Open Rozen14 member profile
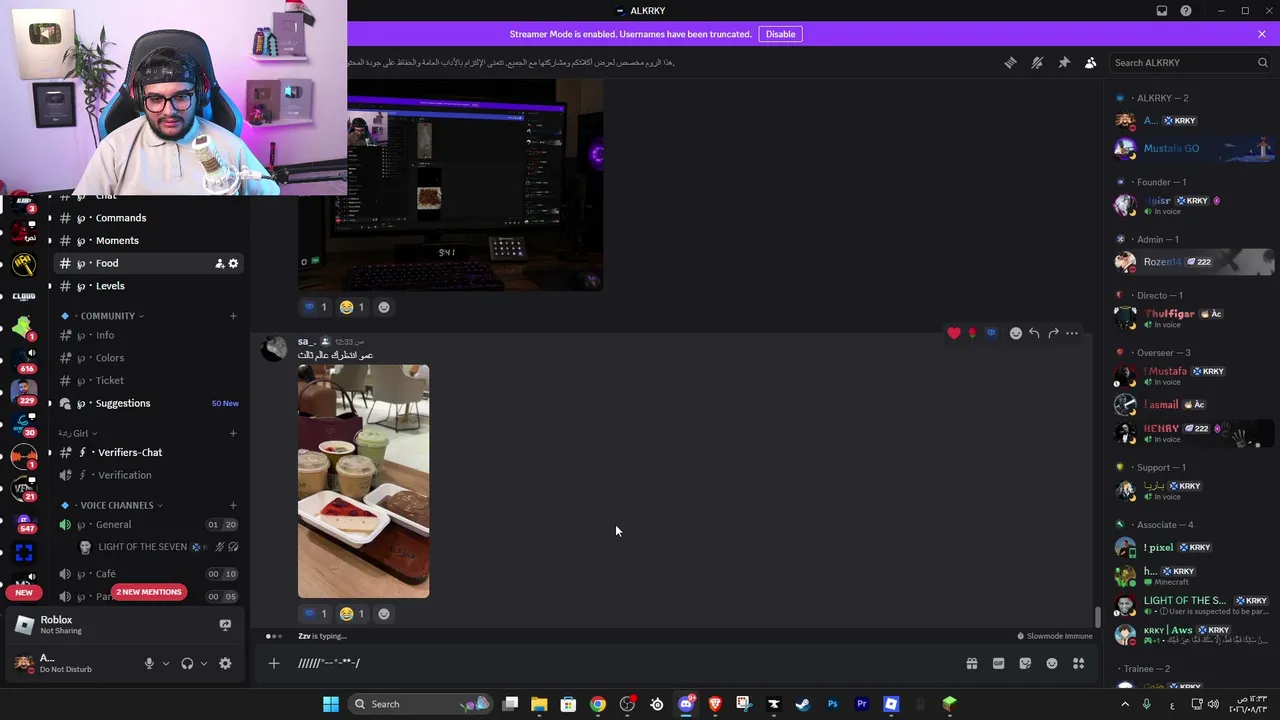 coord(1194,262)
